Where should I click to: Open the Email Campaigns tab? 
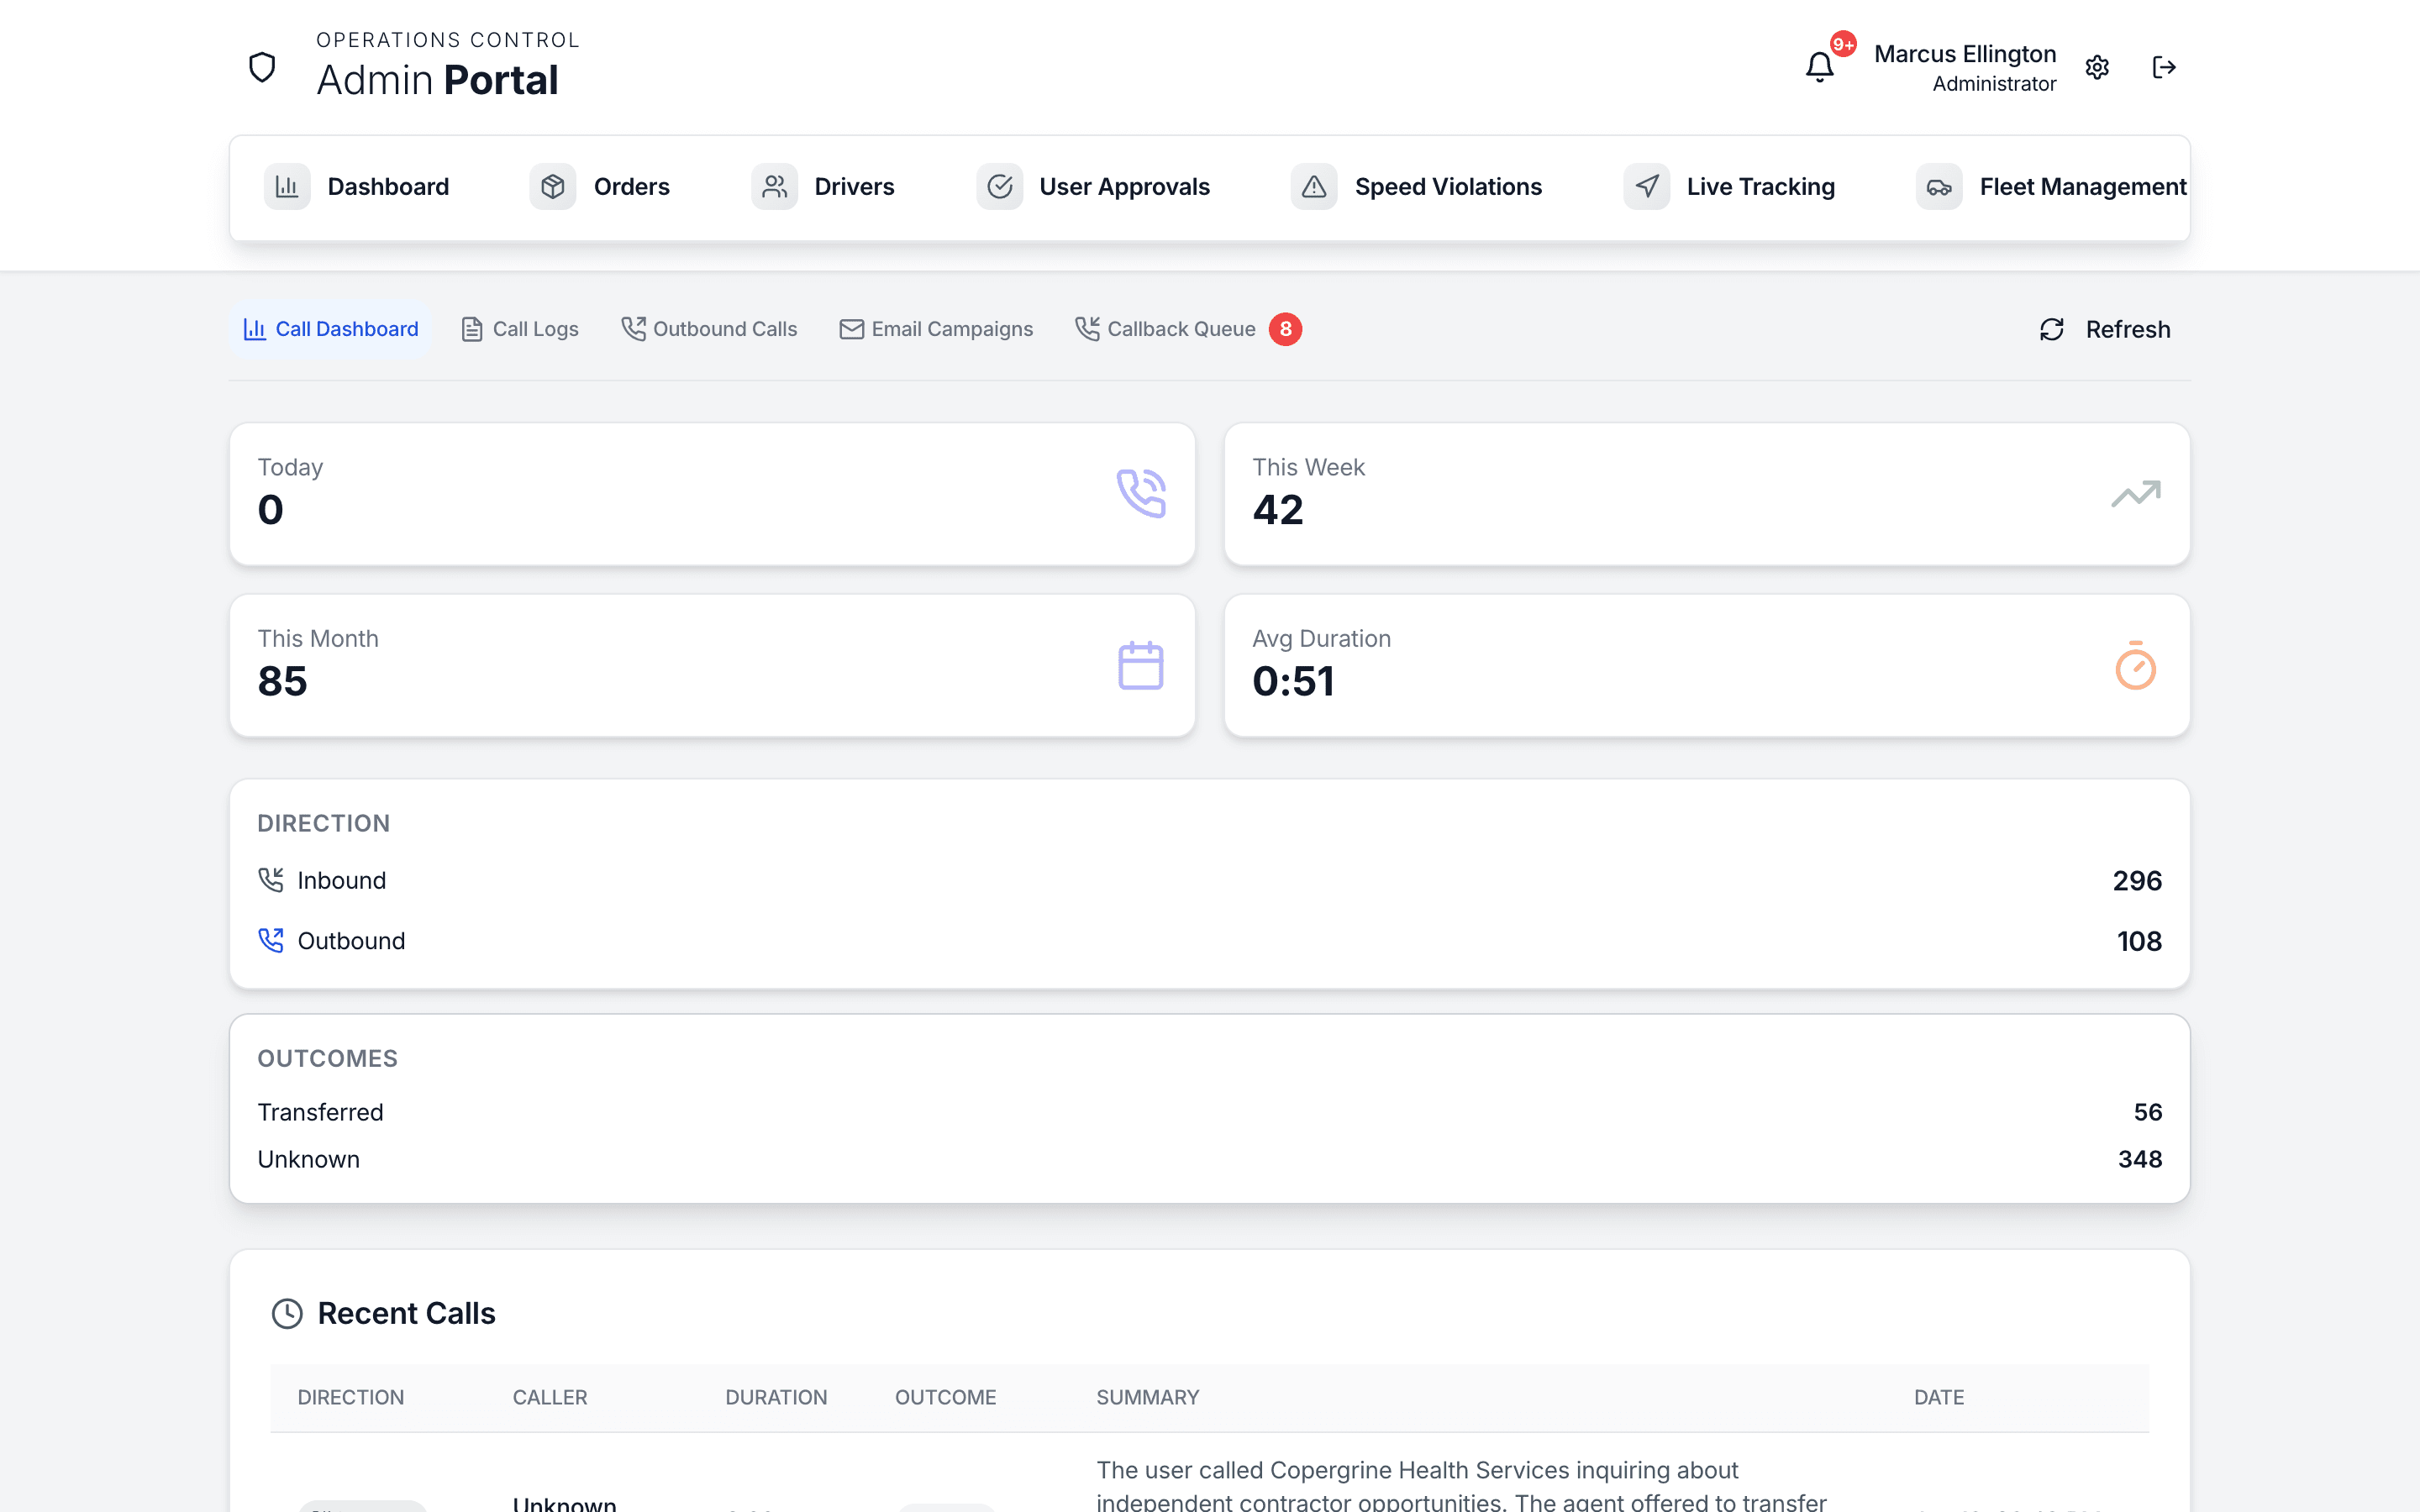(935, 328)
